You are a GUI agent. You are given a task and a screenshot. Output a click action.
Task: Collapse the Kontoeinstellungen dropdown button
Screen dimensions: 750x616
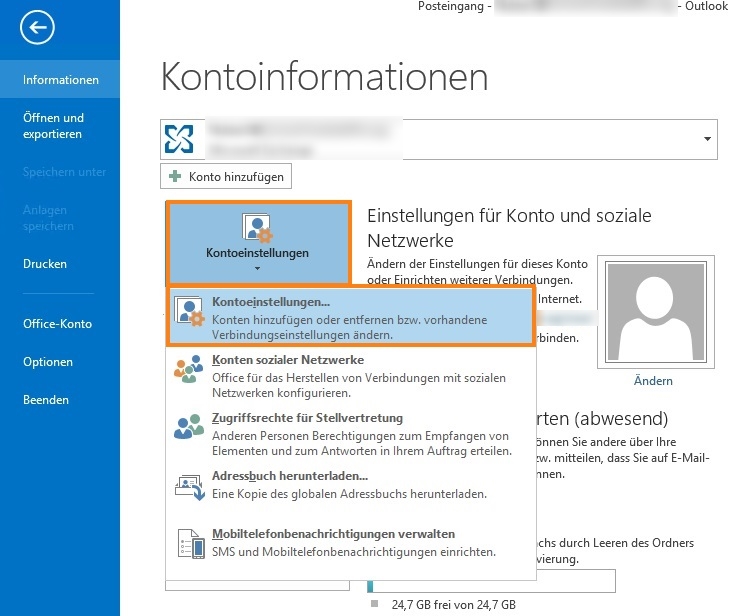coord(259,243)
